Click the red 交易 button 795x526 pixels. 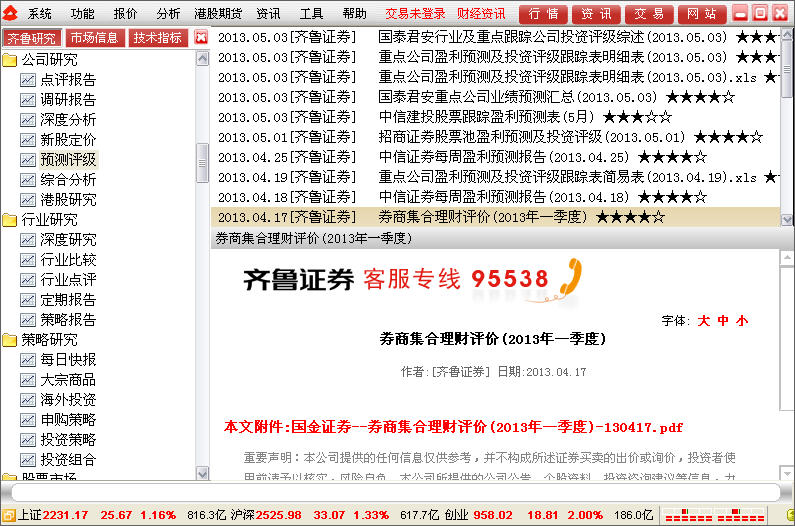pyautogui.click(x=649, y=14)
